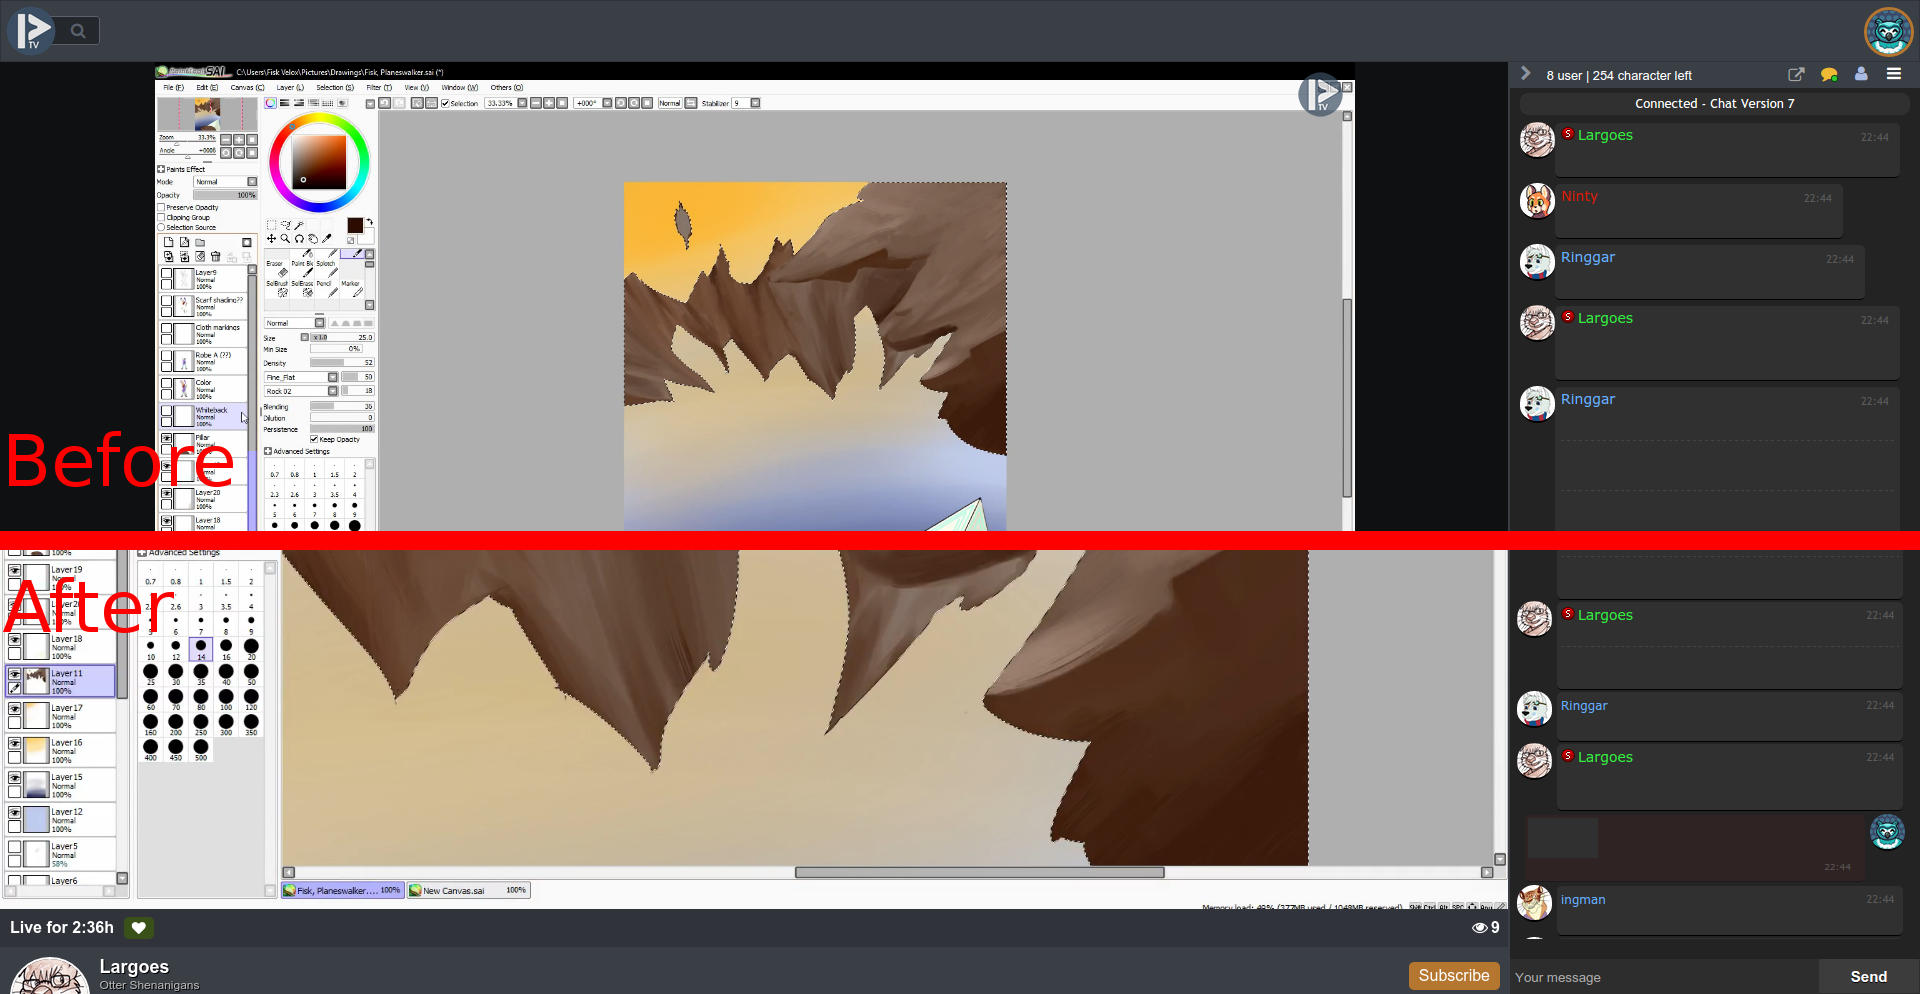Hide Layer 17 using its eye icon
Viewport: 1920px width, 994px height.
click(x=14, y=708)
